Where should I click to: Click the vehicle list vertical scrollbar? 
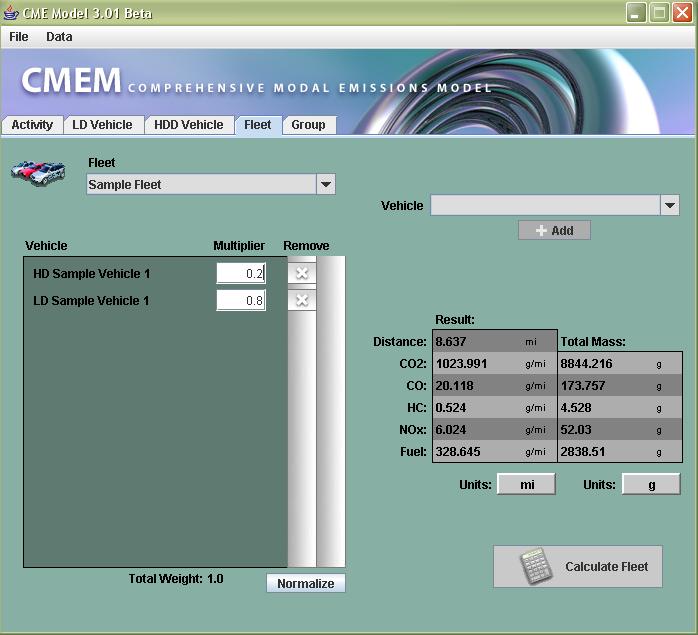click(x=330, y=410)
